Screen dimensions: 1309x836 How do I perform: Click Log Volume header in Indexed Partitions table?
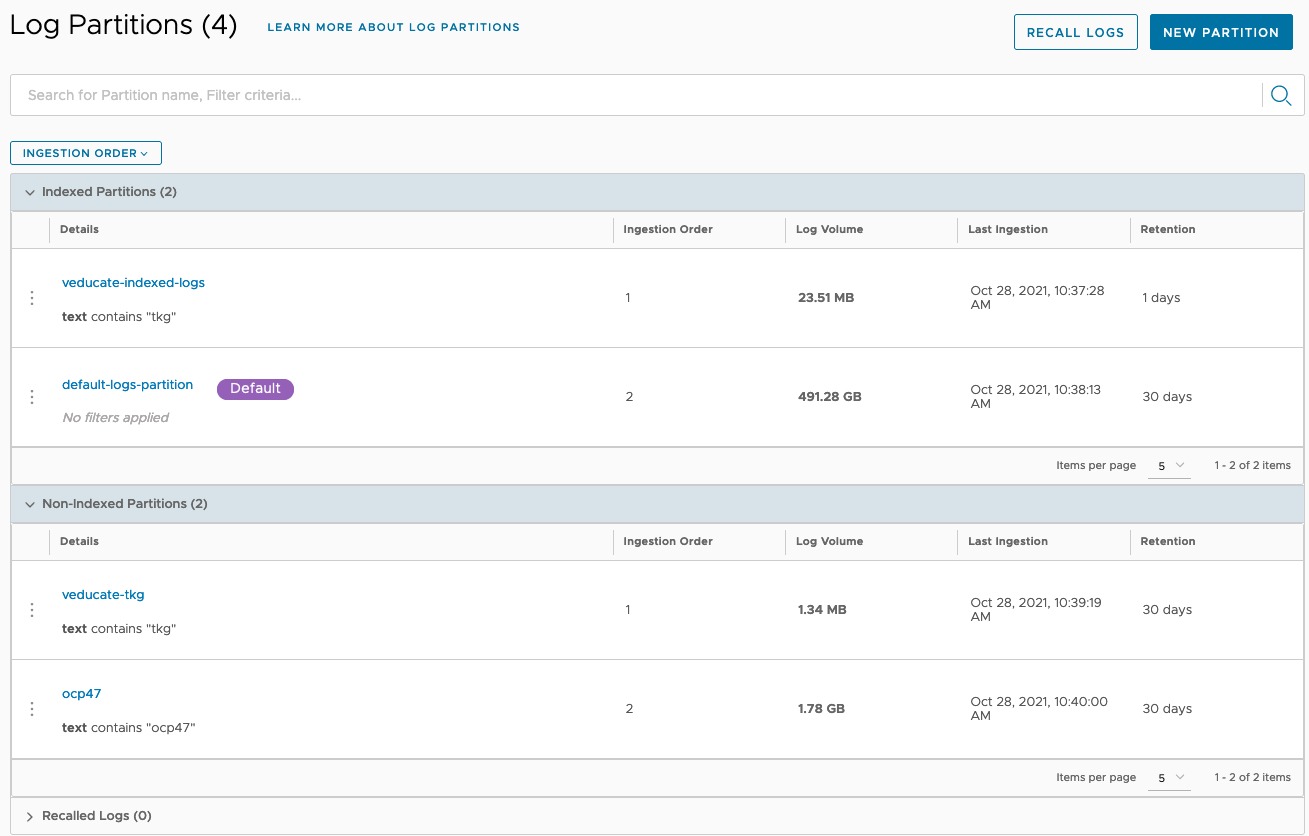(829, 229)
